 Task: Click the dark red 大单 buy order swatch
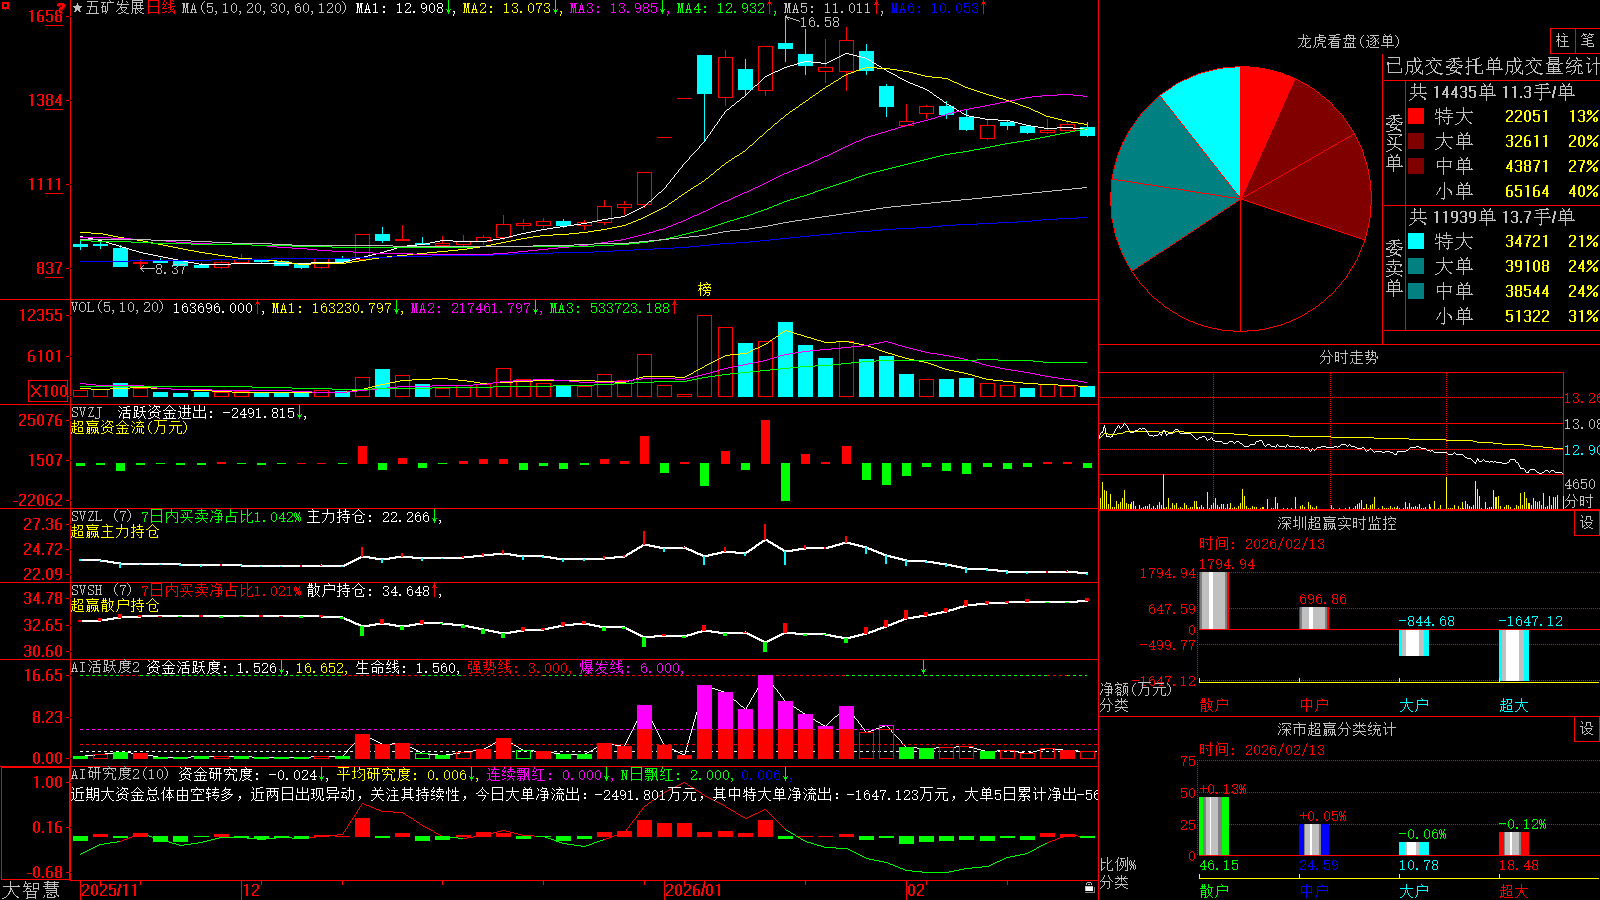click(x=1416, y=141)
